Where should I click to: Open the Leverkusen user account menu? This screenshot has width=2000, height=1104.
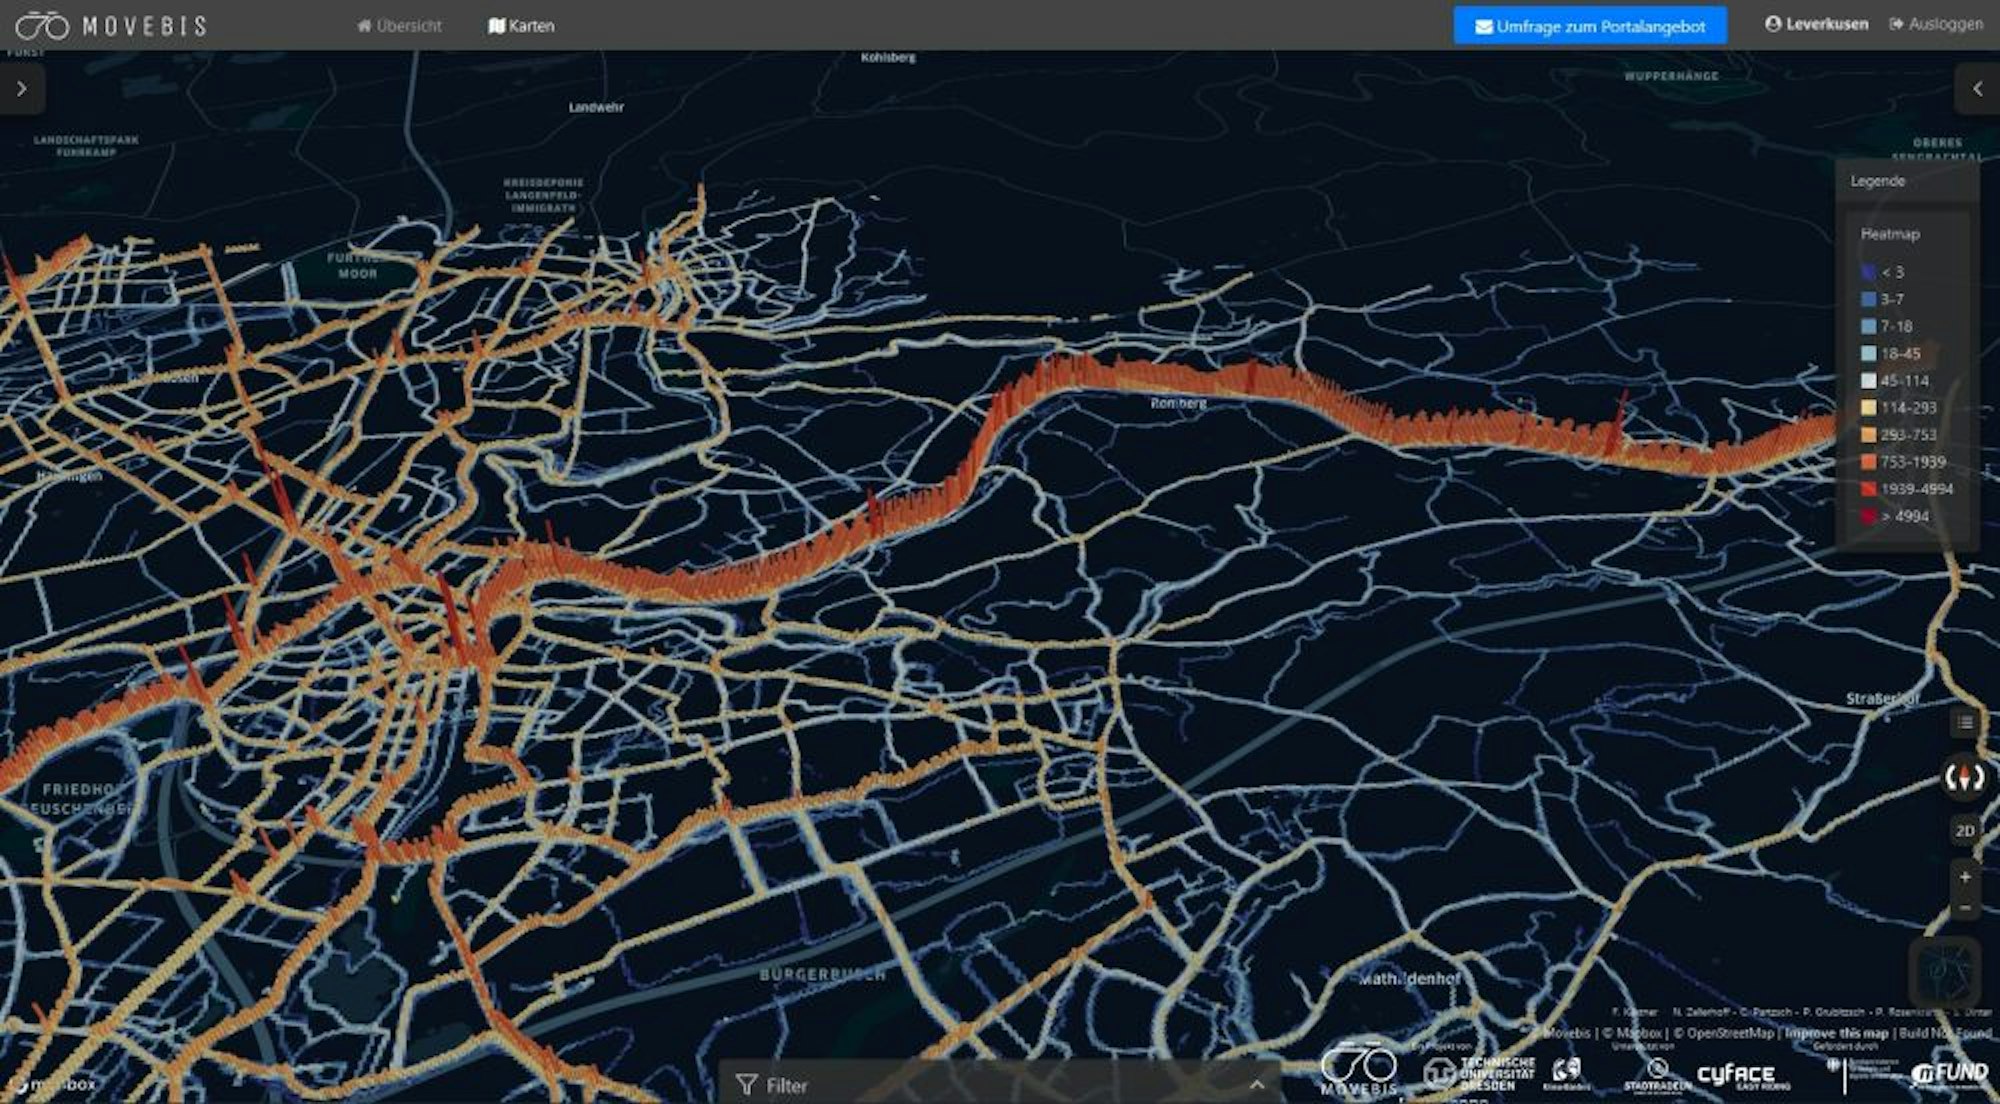tap(1816, 24)
